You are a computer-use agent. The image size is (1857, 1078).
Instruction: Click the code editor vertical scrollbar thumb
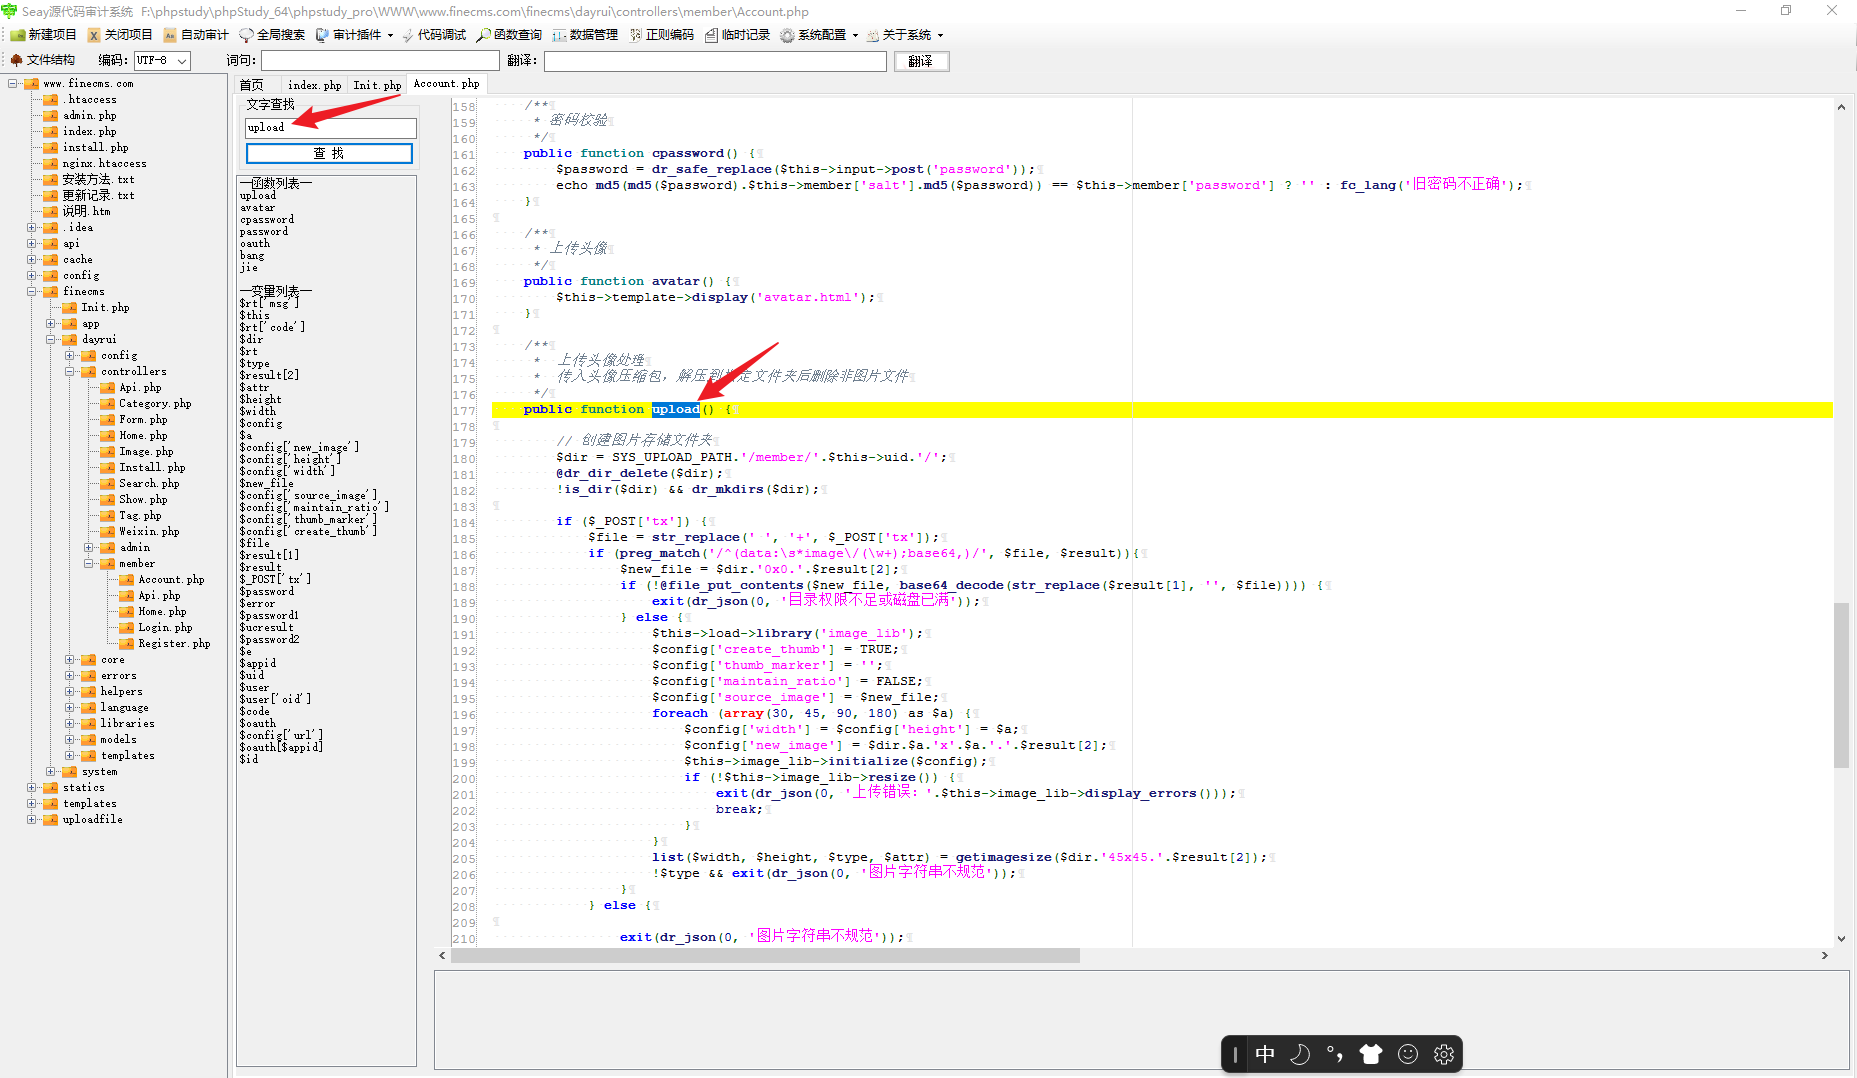(1841, 685)
